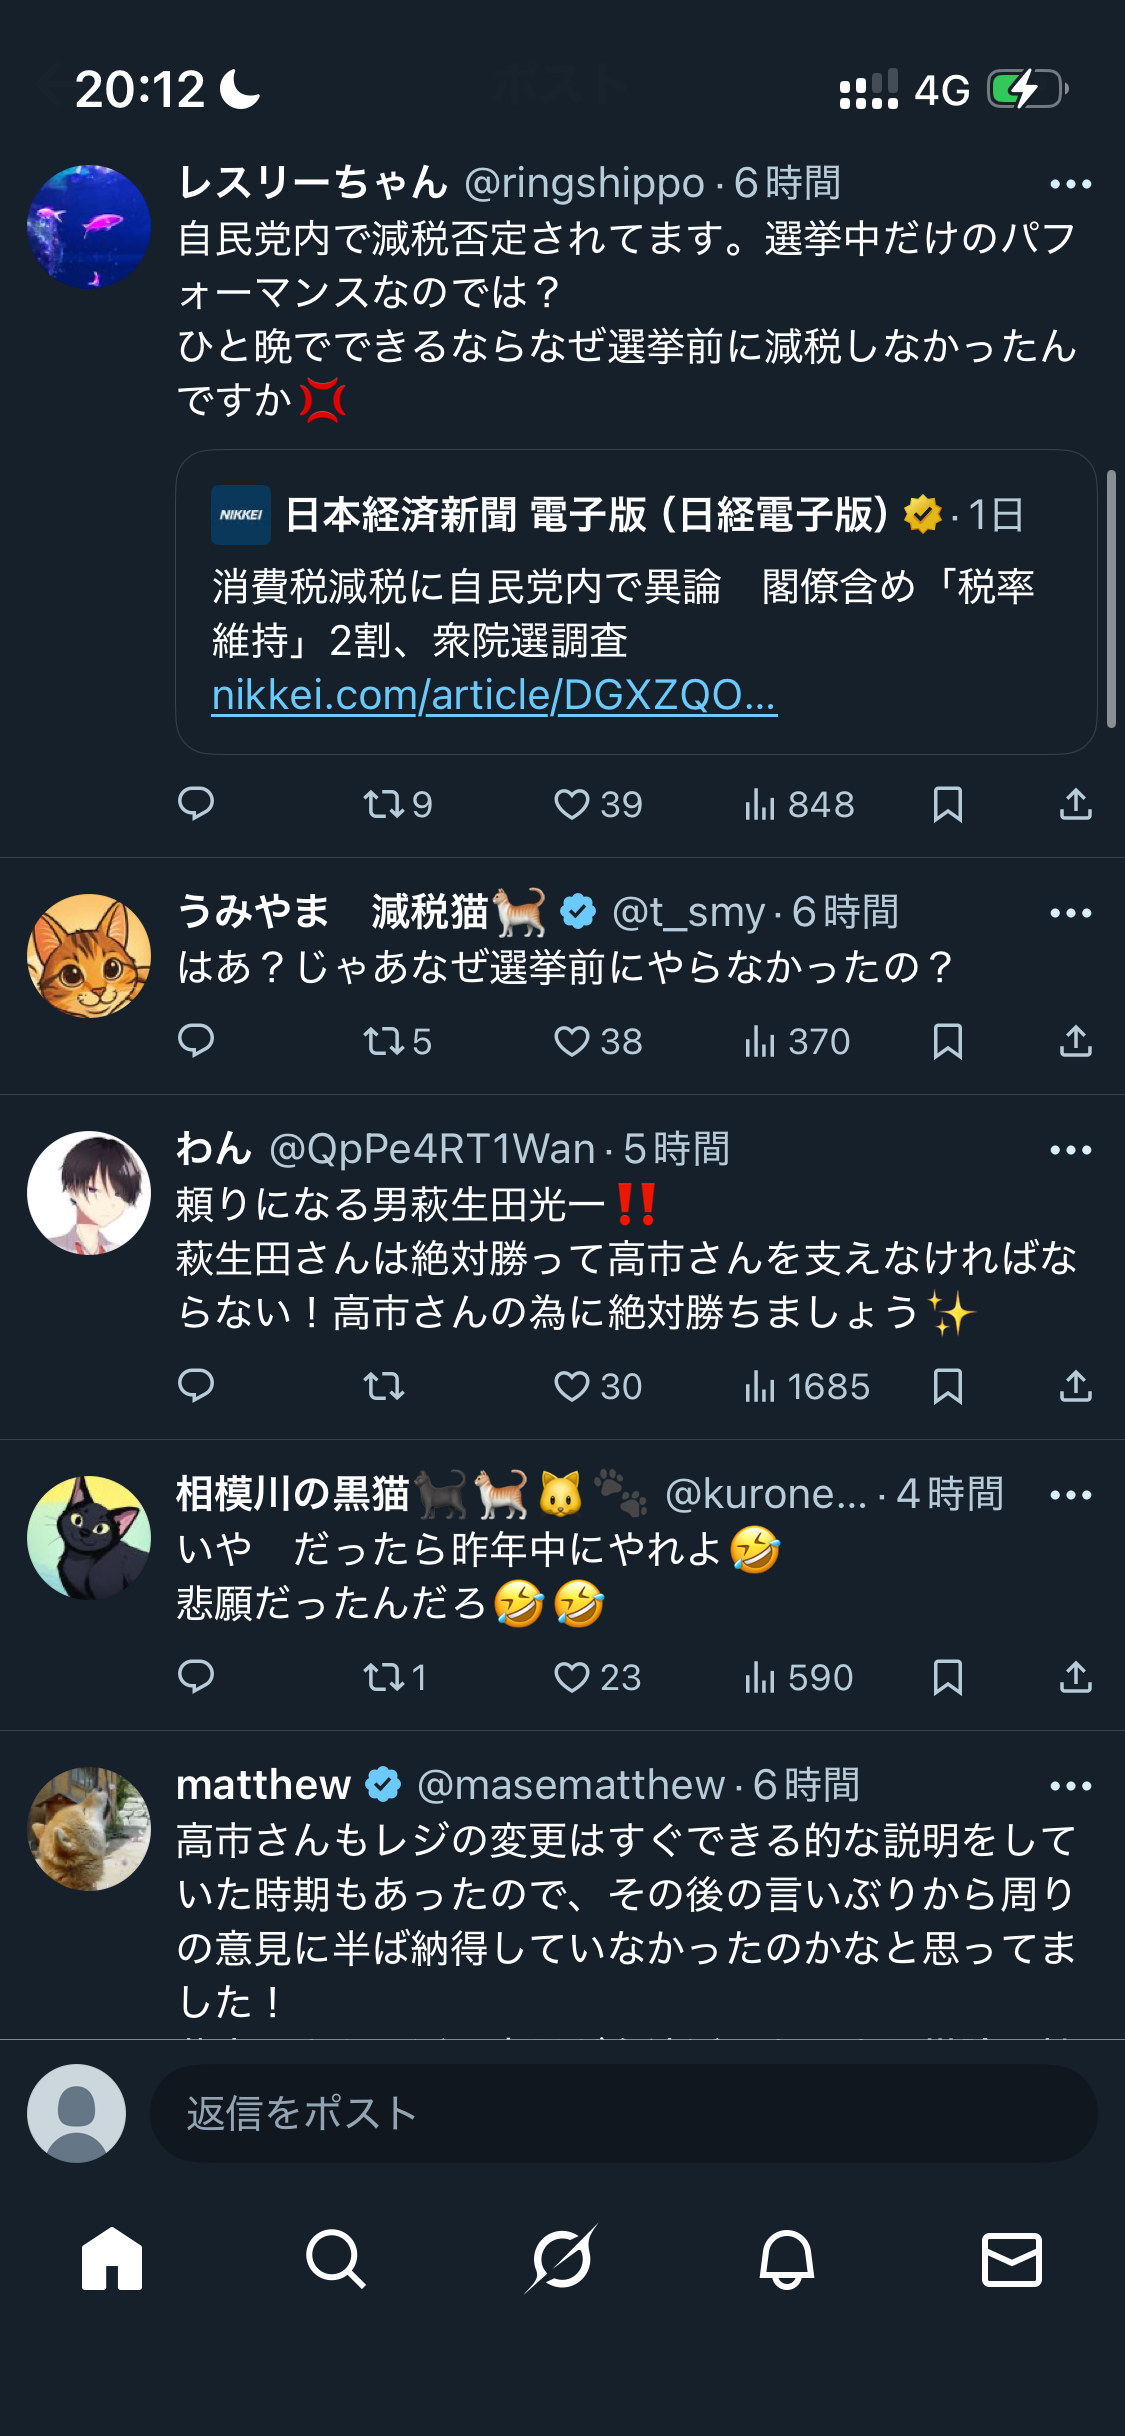Share レスリーちゃん's post
This screenshot has height=2436, width=1125.
1075,804
